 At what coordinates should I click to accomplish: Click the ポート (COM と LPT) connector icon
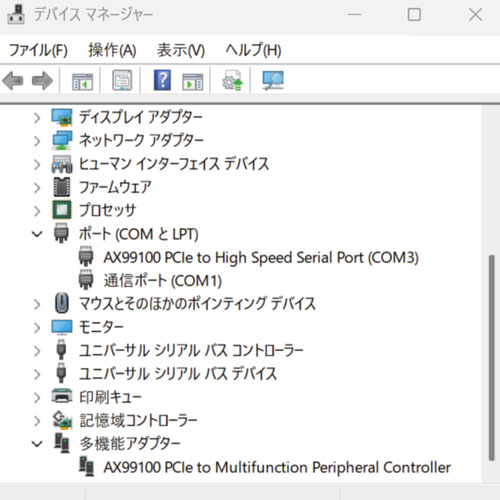tap(61, 233)
